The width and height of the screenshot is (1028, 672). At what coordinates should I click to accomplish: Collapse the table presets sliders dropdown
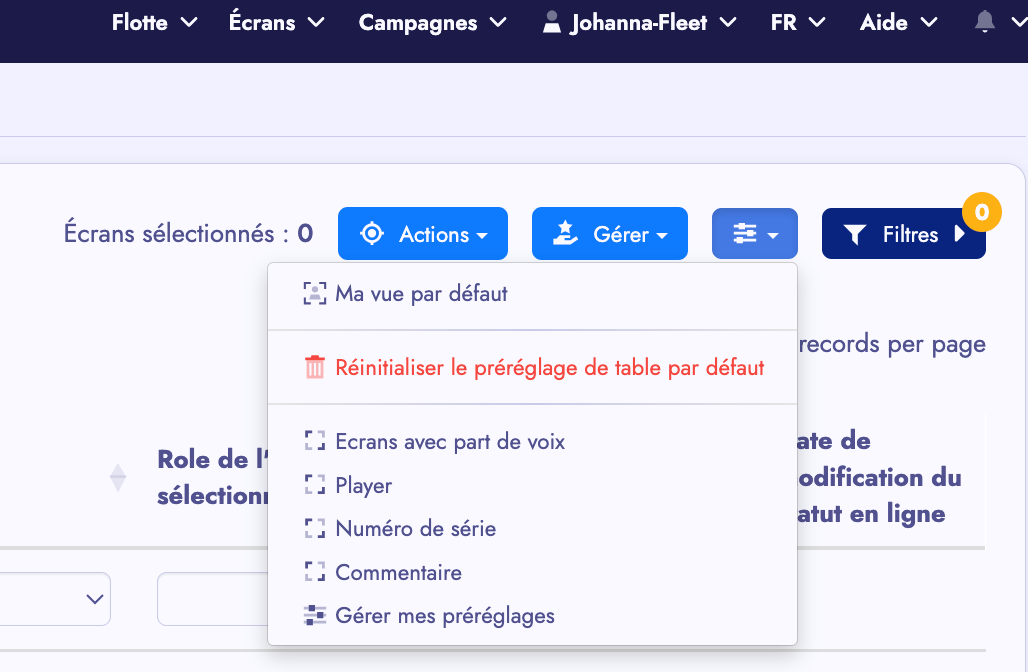754,234
